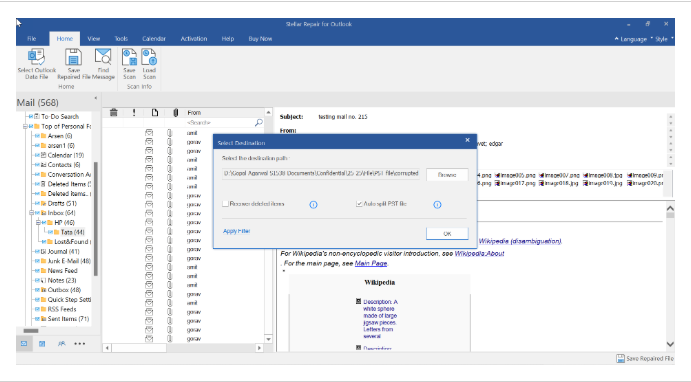Toggle Auto split PST file checkbox
This screenshot has width=691, height=382.
[x=359, y=204]
